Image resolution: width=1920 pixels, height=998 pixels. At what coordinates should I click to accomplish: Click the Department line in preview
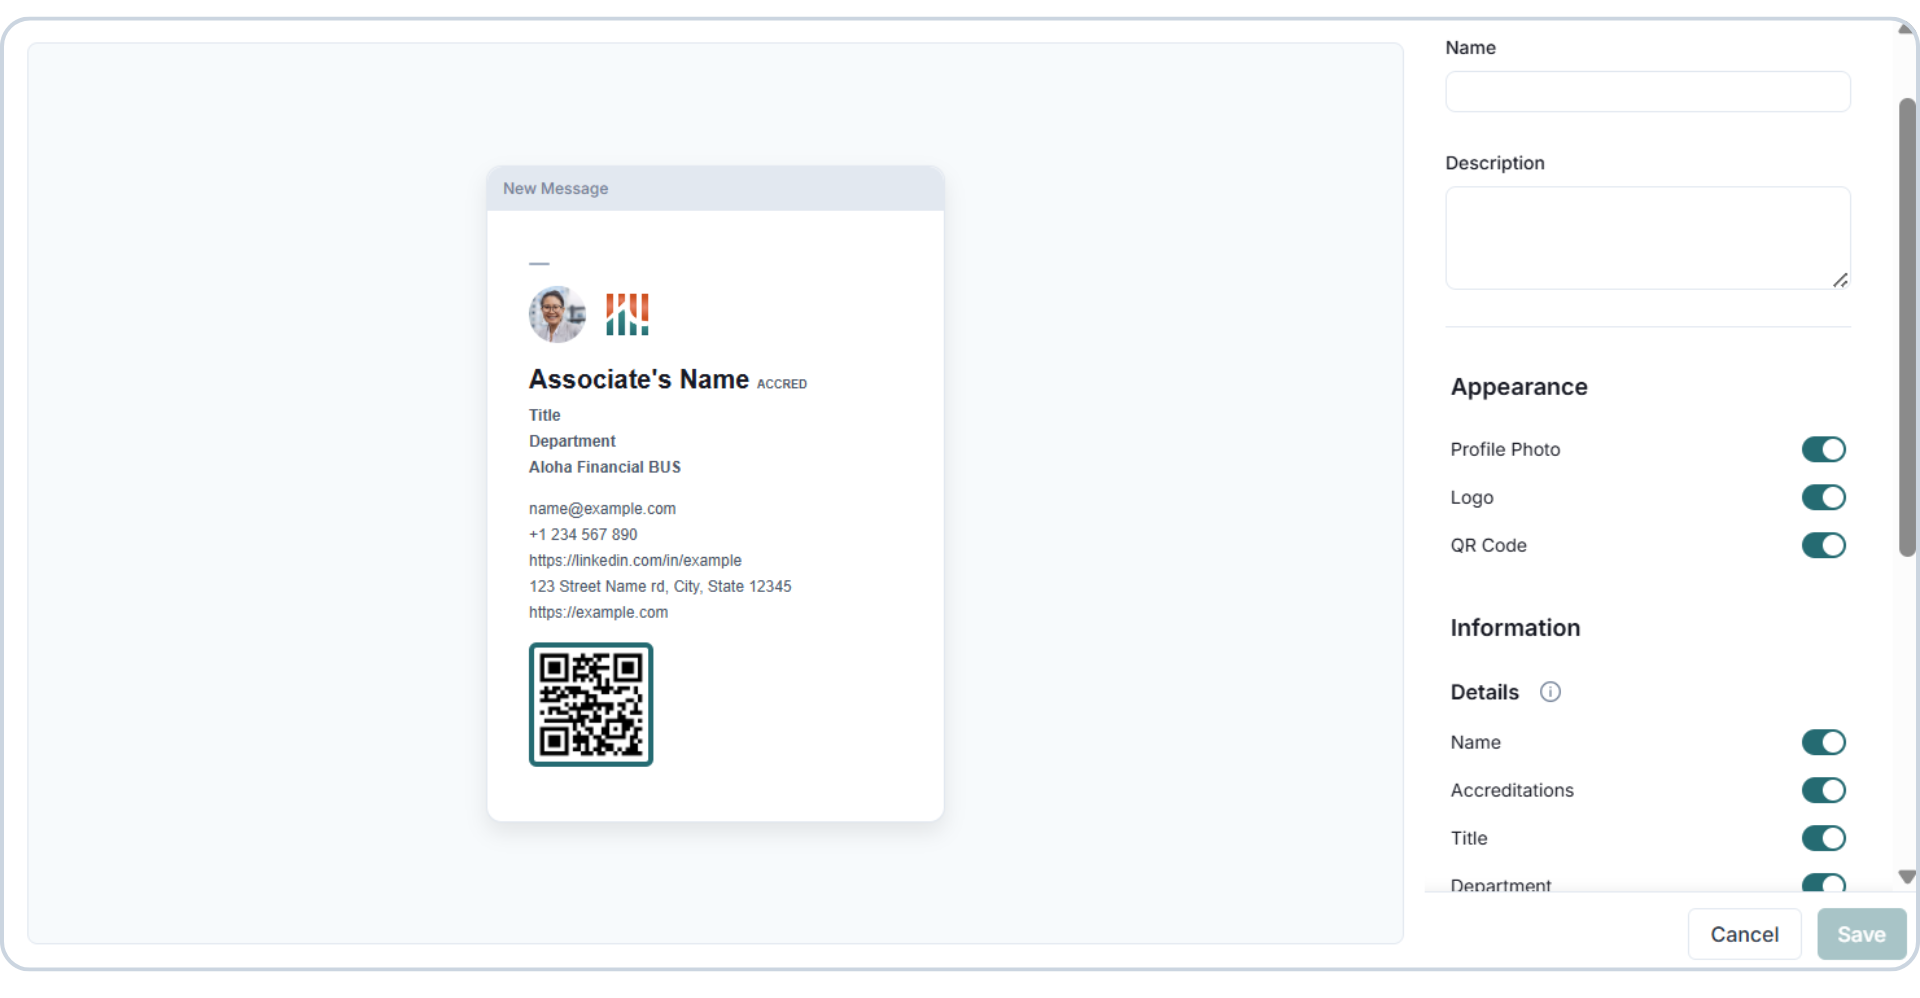point(572,441)
